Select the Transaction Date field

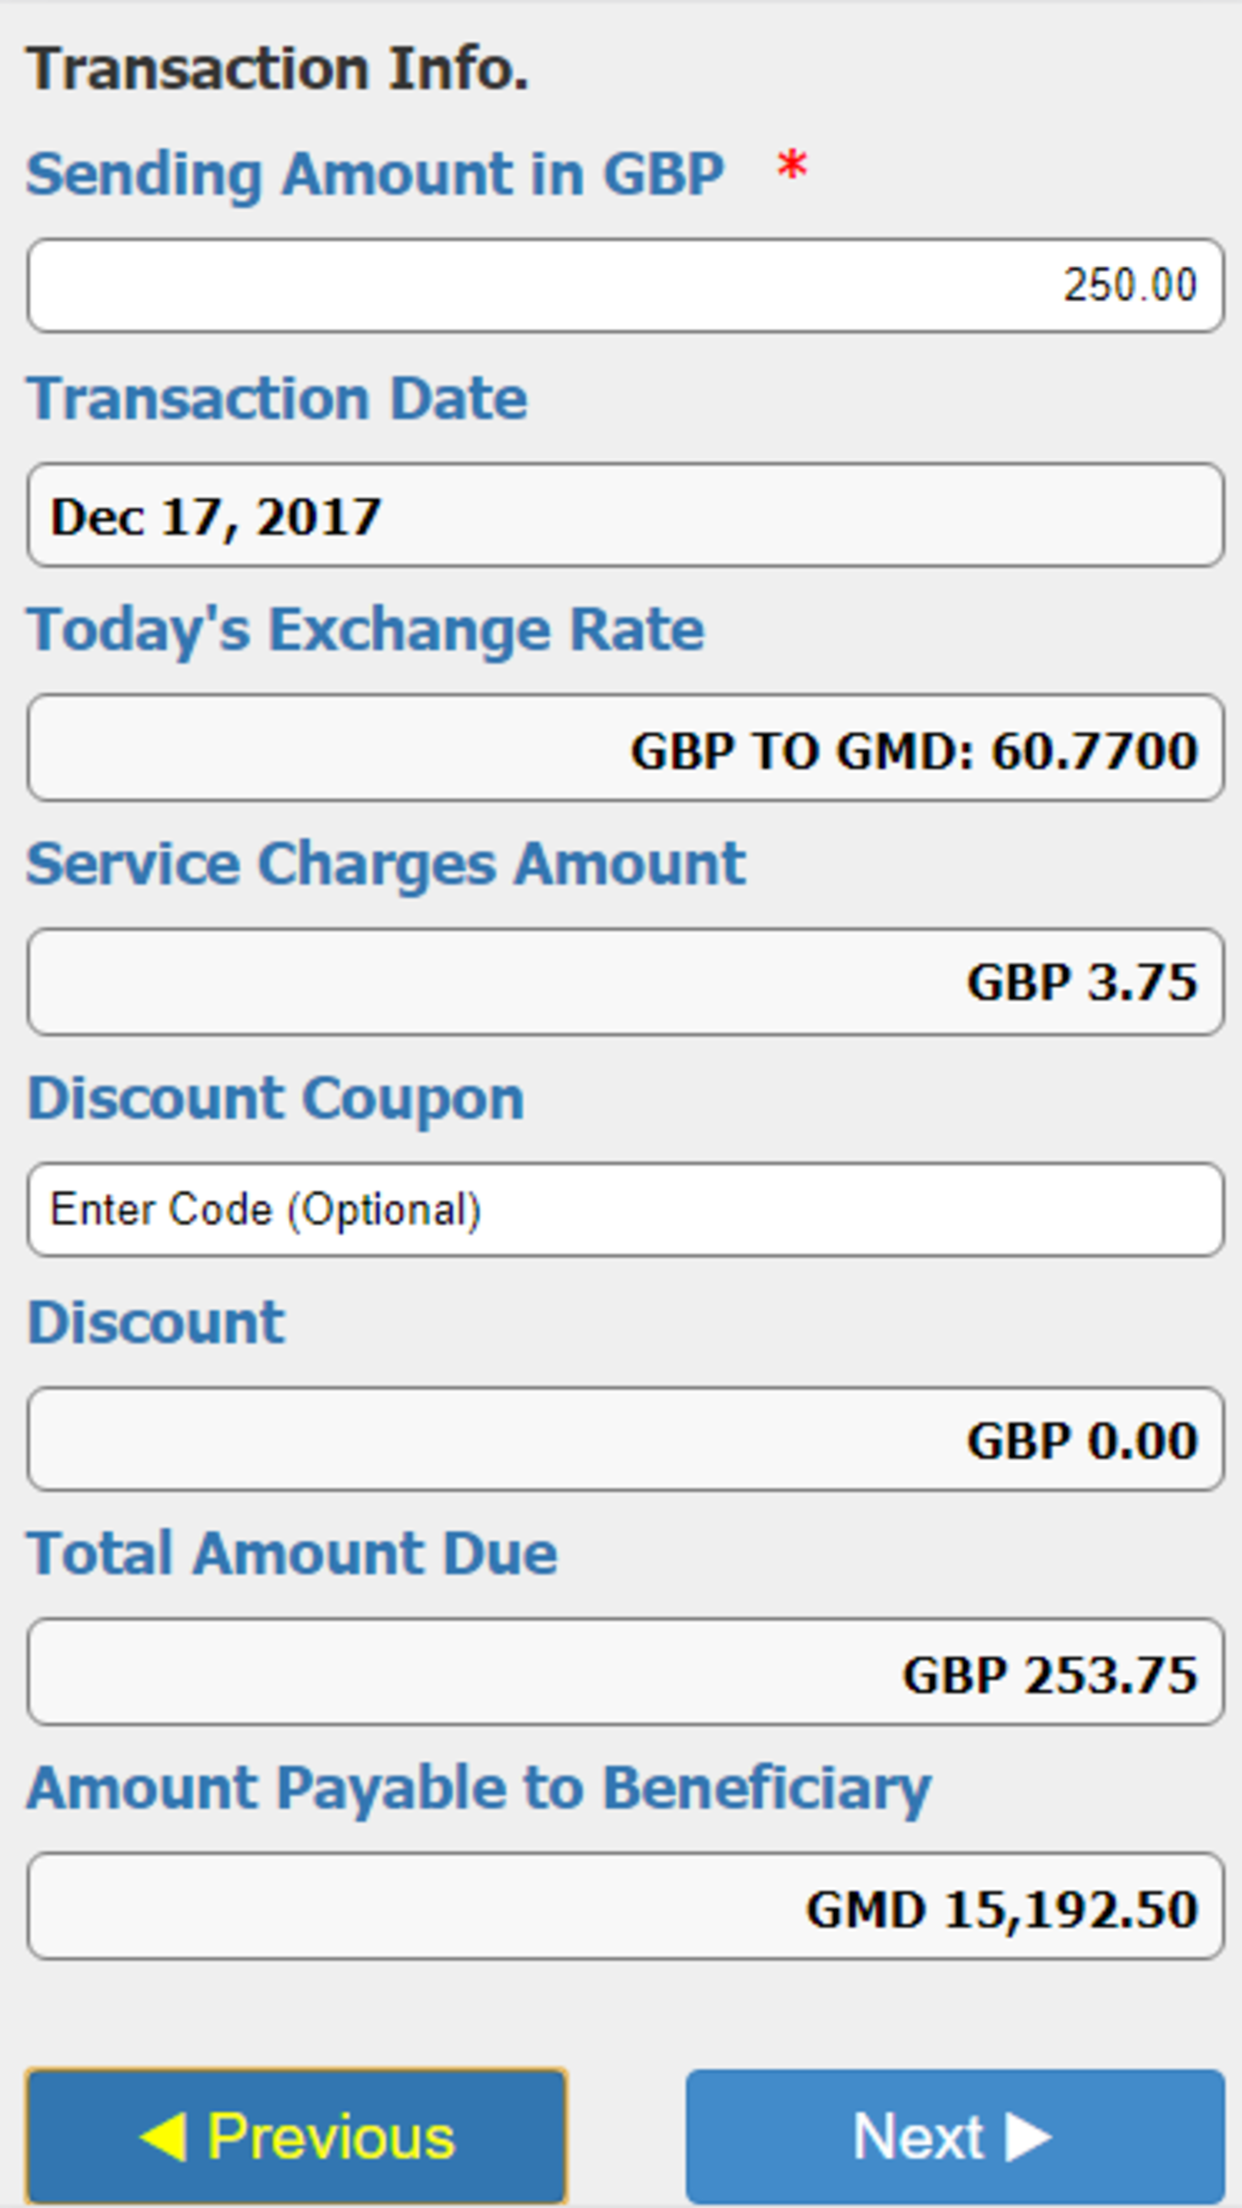click(x=625, y=515)
